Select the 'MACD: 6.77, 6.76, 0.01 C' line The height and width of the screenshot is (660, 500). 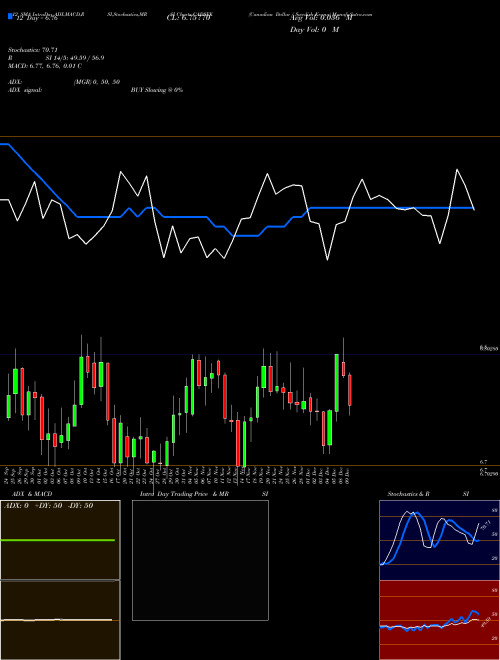click(x=45, y=66)
